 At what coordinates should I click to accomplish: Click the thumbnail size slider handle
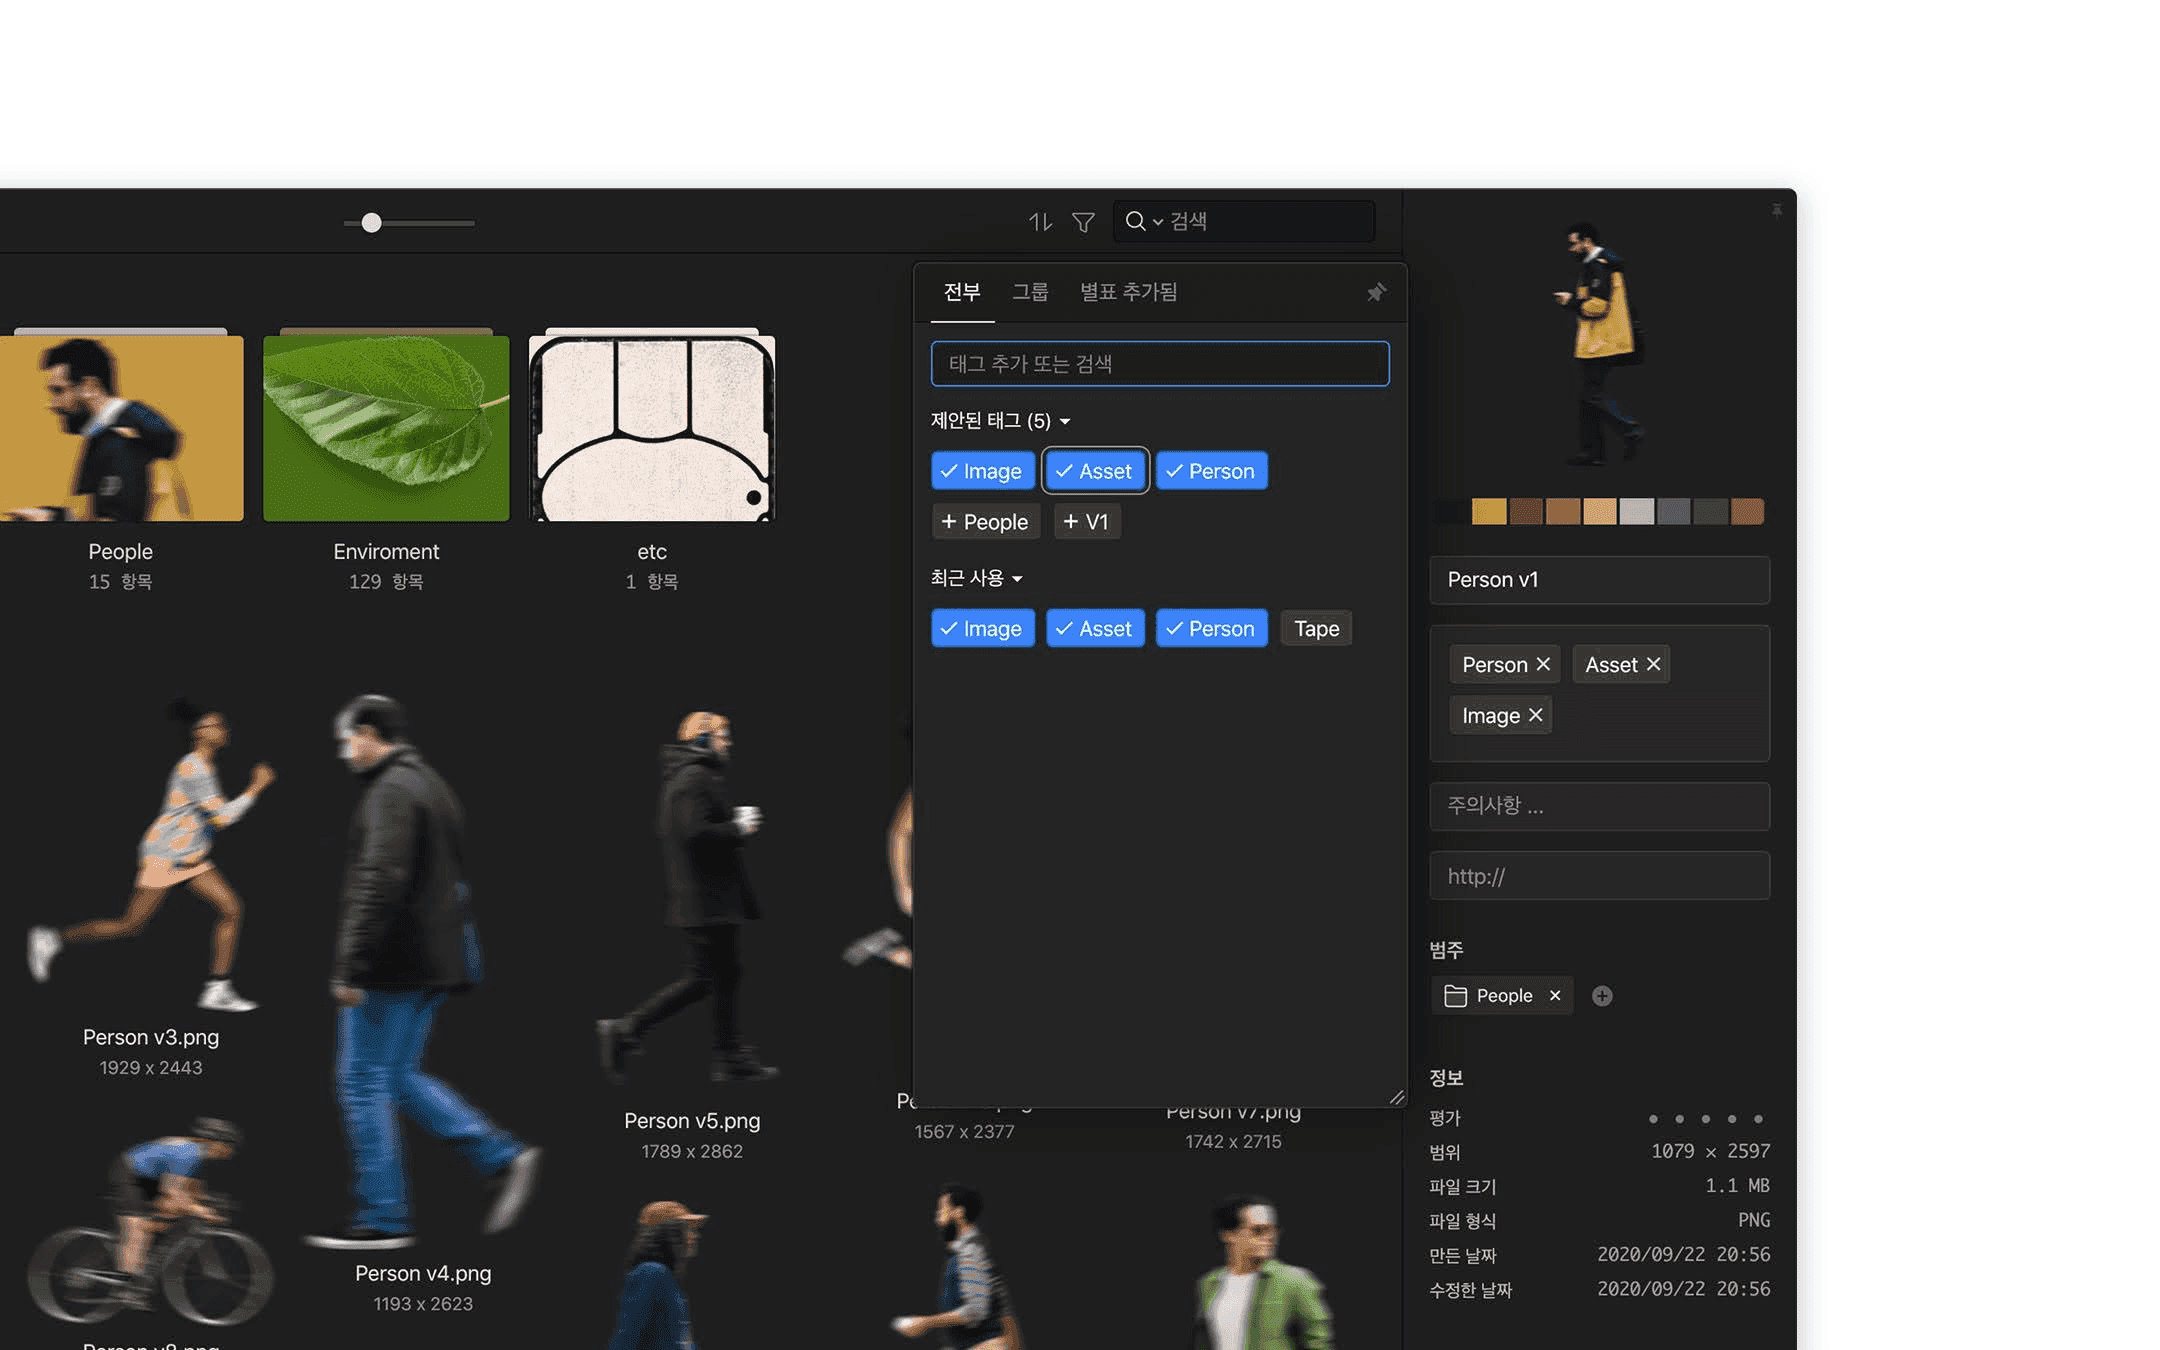tap(371, 223)
